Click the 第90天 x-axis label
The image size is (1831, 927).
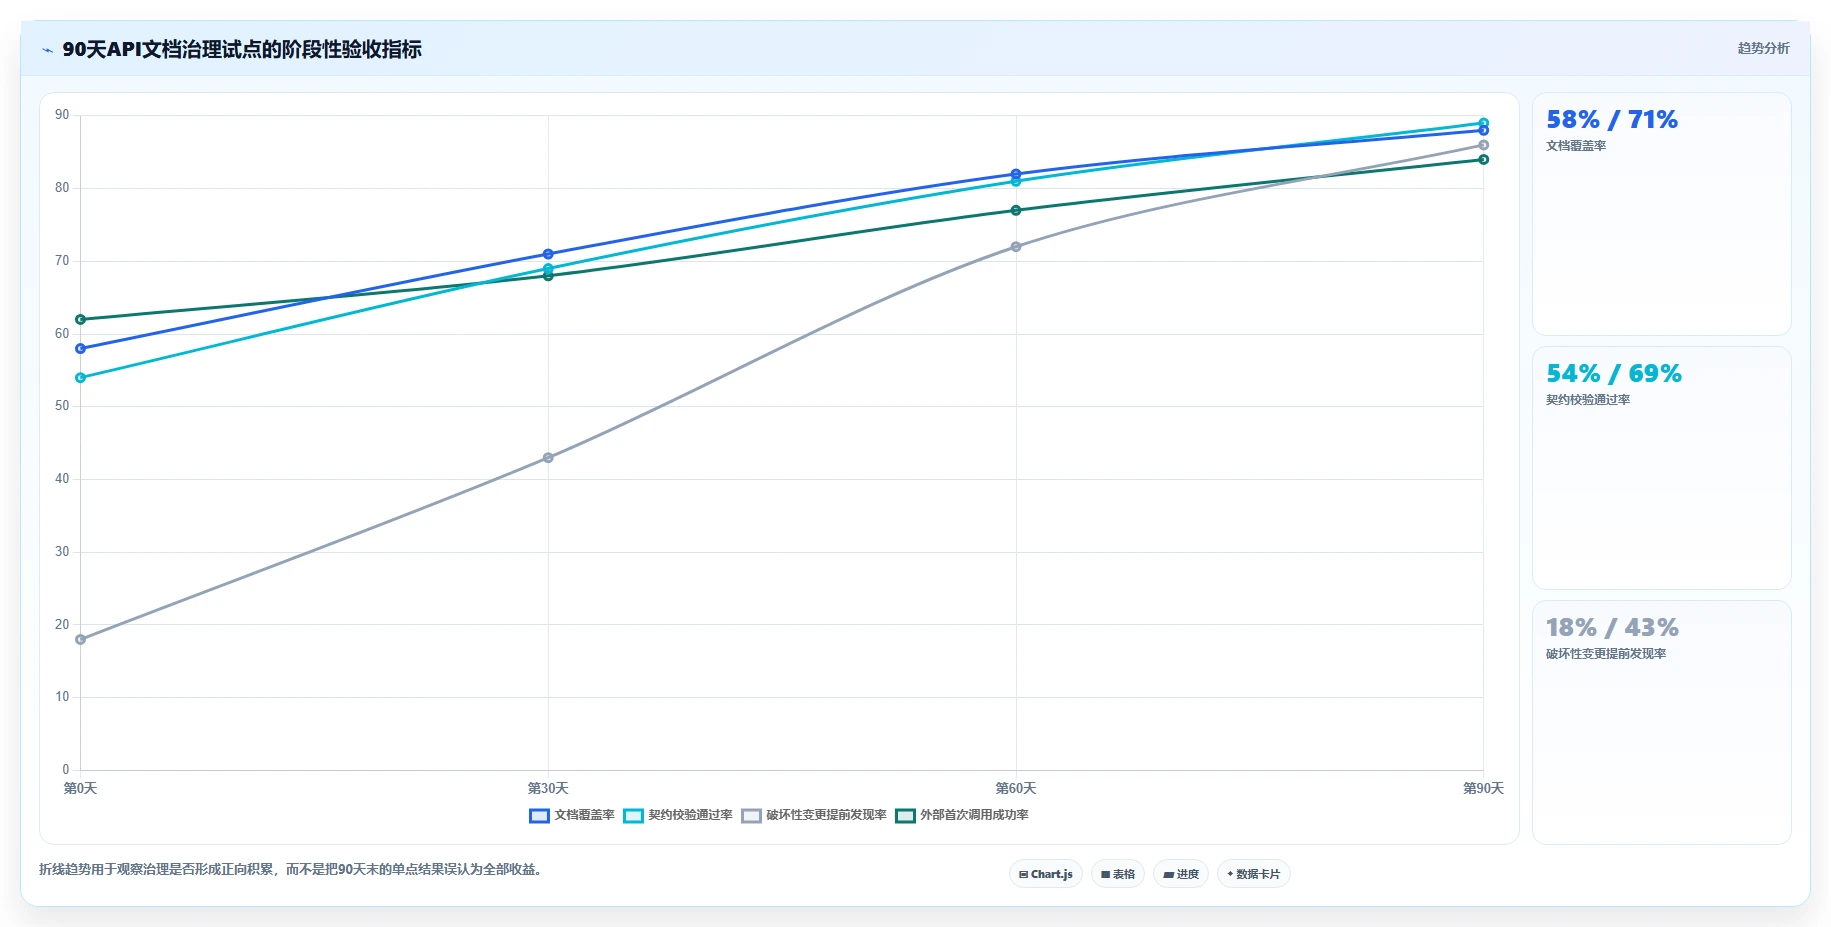1484,789
